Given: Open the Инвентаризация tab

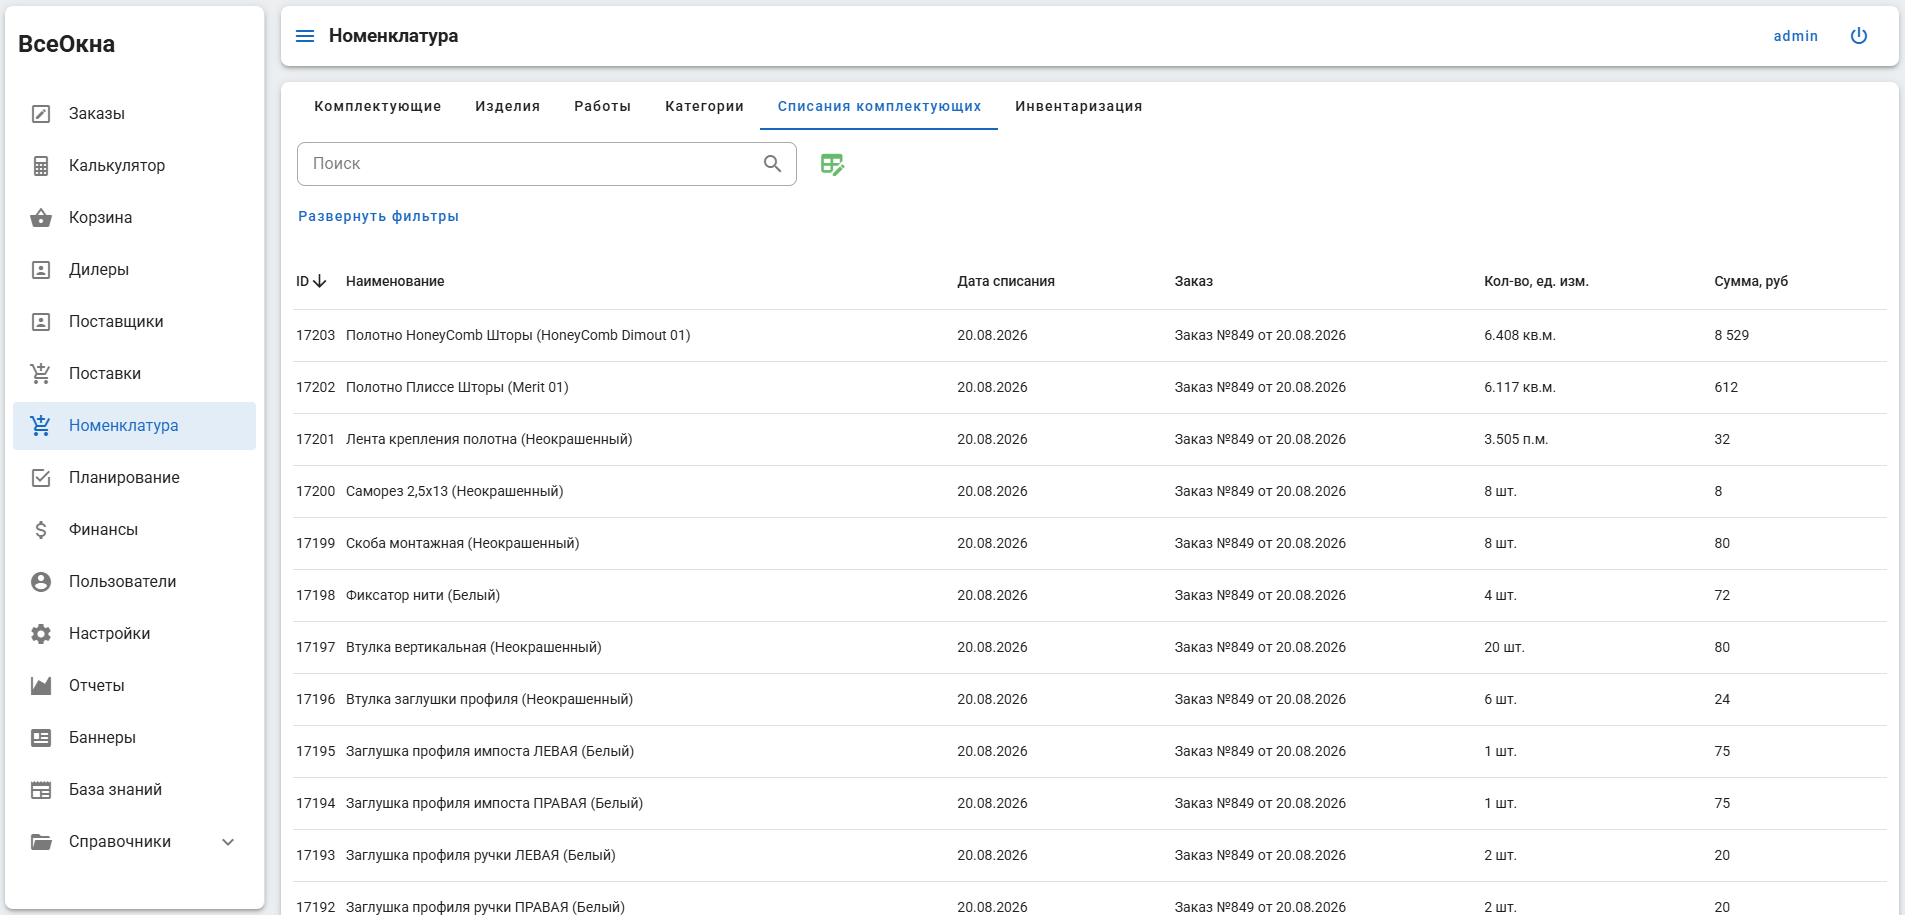Looking at the screenshot, I should 1079,106.
